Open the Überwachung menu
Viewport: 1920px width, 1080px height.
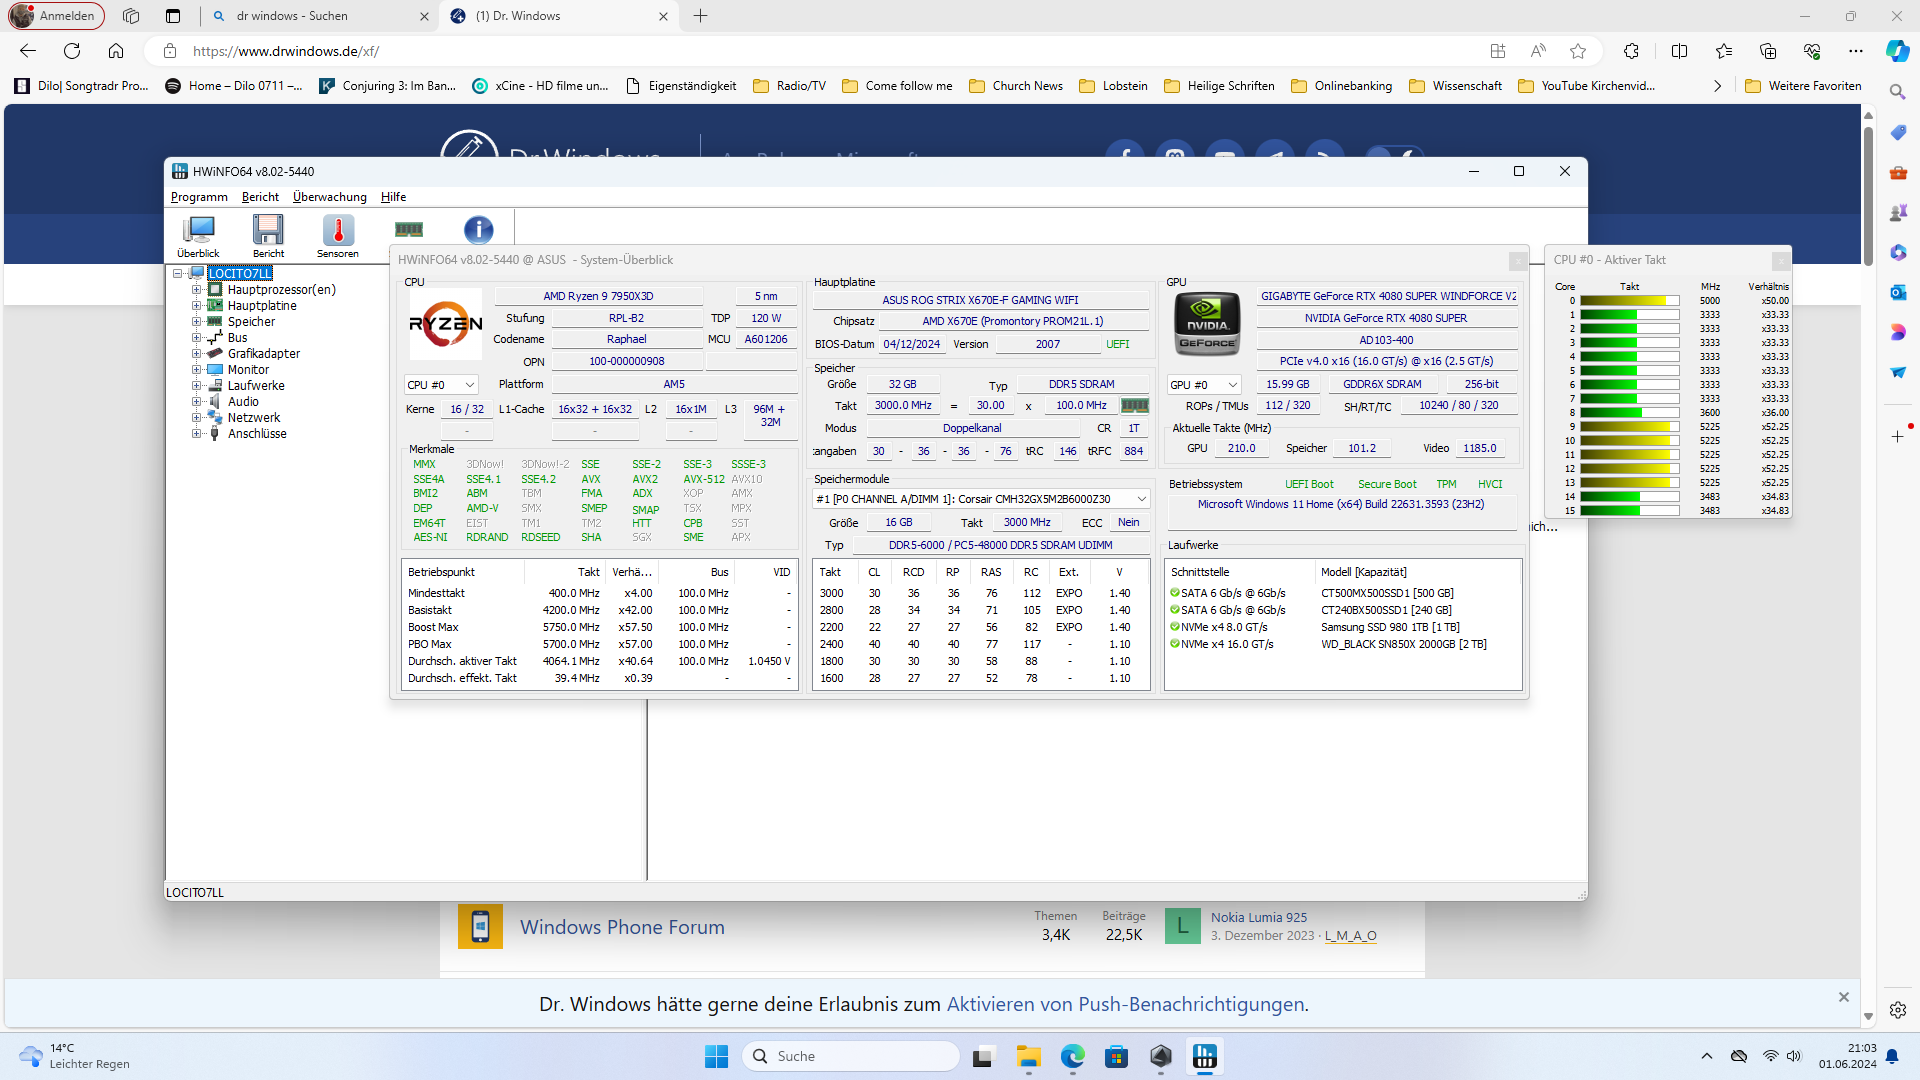(329, 197)
